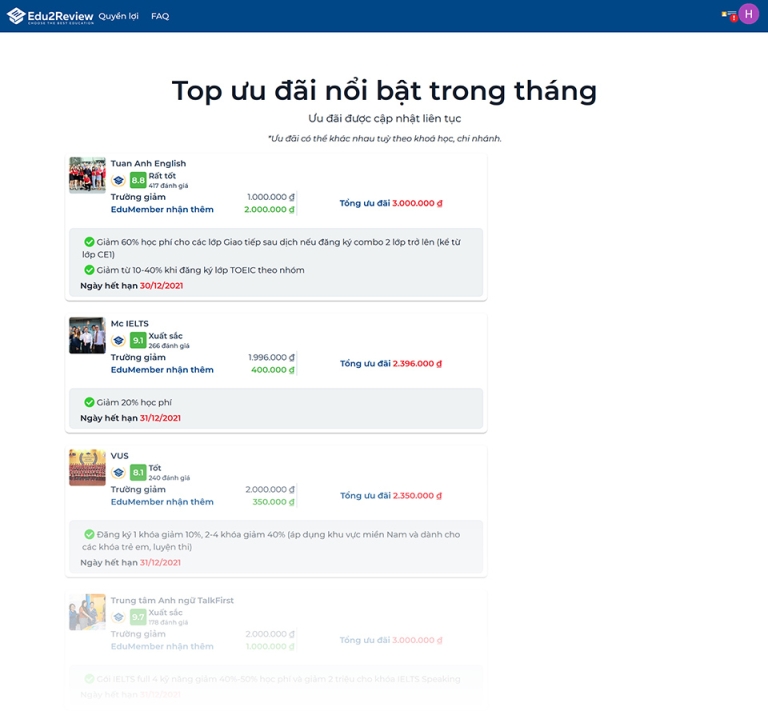The width and height of the screenshot is (768, 711).
Task: Click the 1.996.000 đ school discount amount
Action: pyautogui.click(x=271, y=357)
